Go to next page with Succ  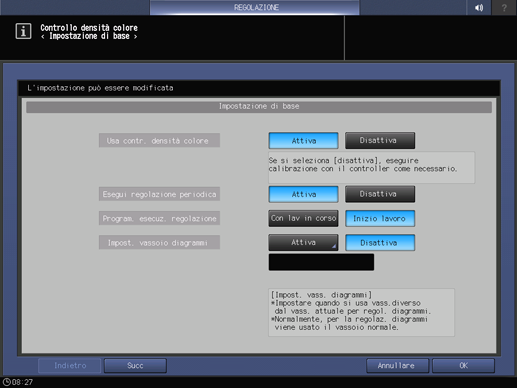[x=135, y=366]
